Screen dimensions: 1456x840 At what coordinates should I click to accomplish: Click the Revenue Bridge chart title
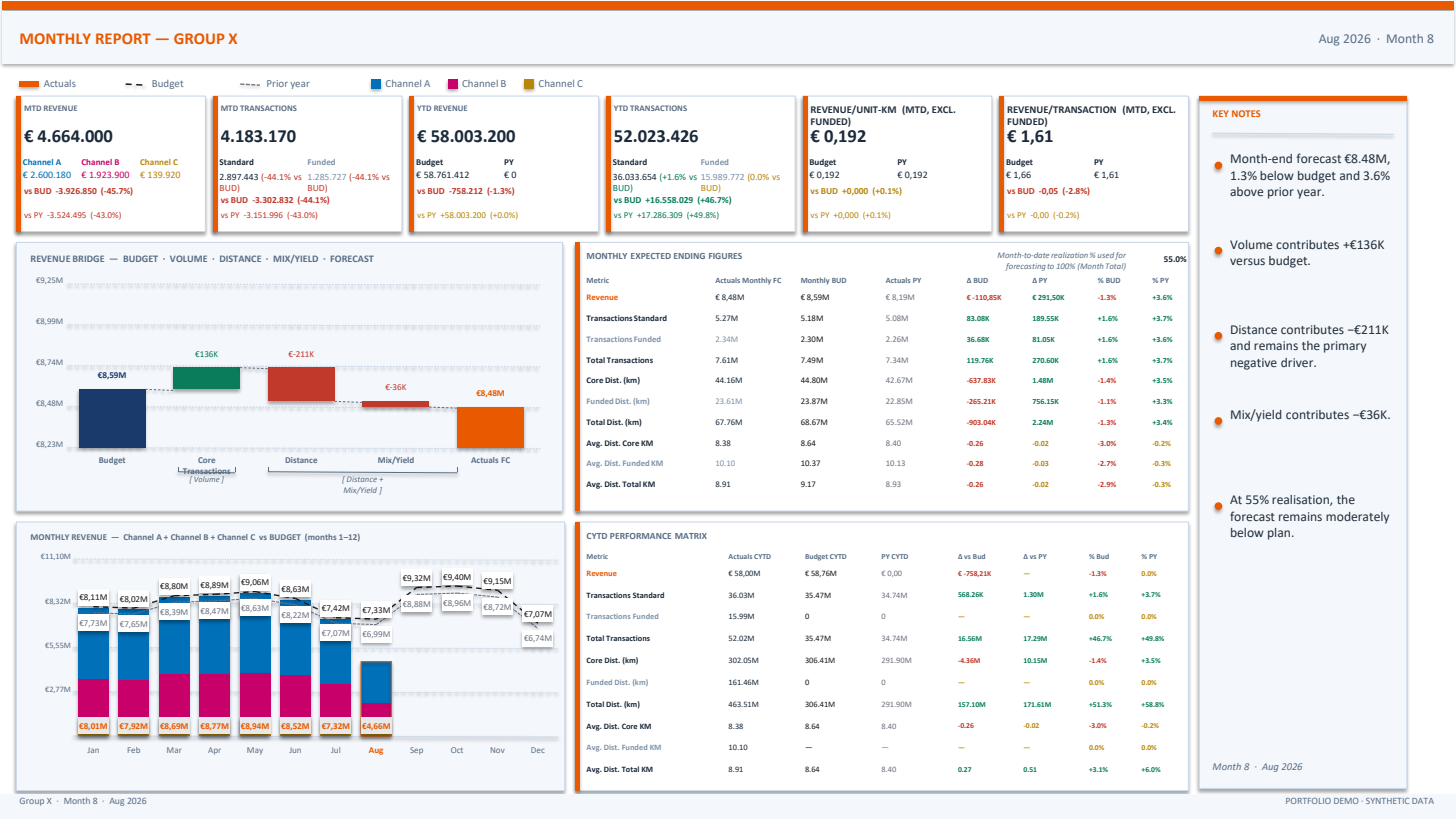click(x=202, y=258)
